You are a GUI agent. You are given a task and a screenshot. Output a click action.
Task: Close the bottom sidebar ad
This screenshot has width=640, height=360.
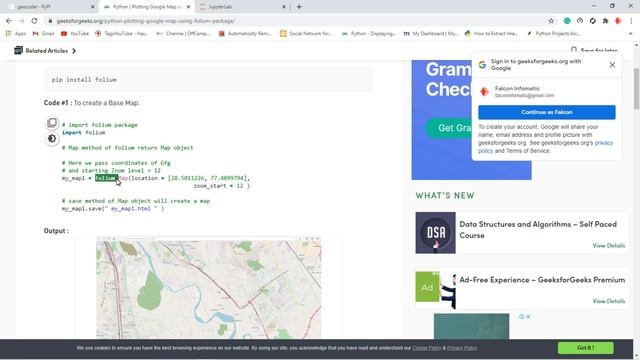coord(528,317)
